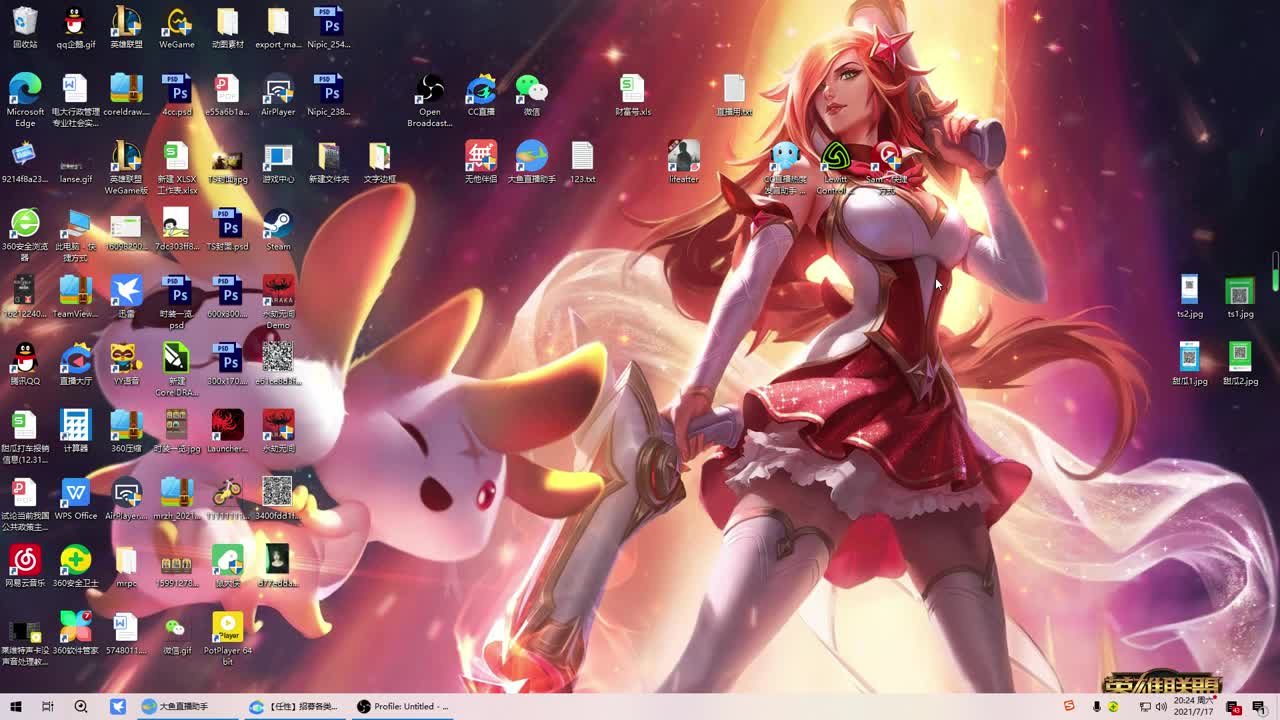Open the Windows Start menu
Screen dimensions: 1280x720
pos(16,706)
